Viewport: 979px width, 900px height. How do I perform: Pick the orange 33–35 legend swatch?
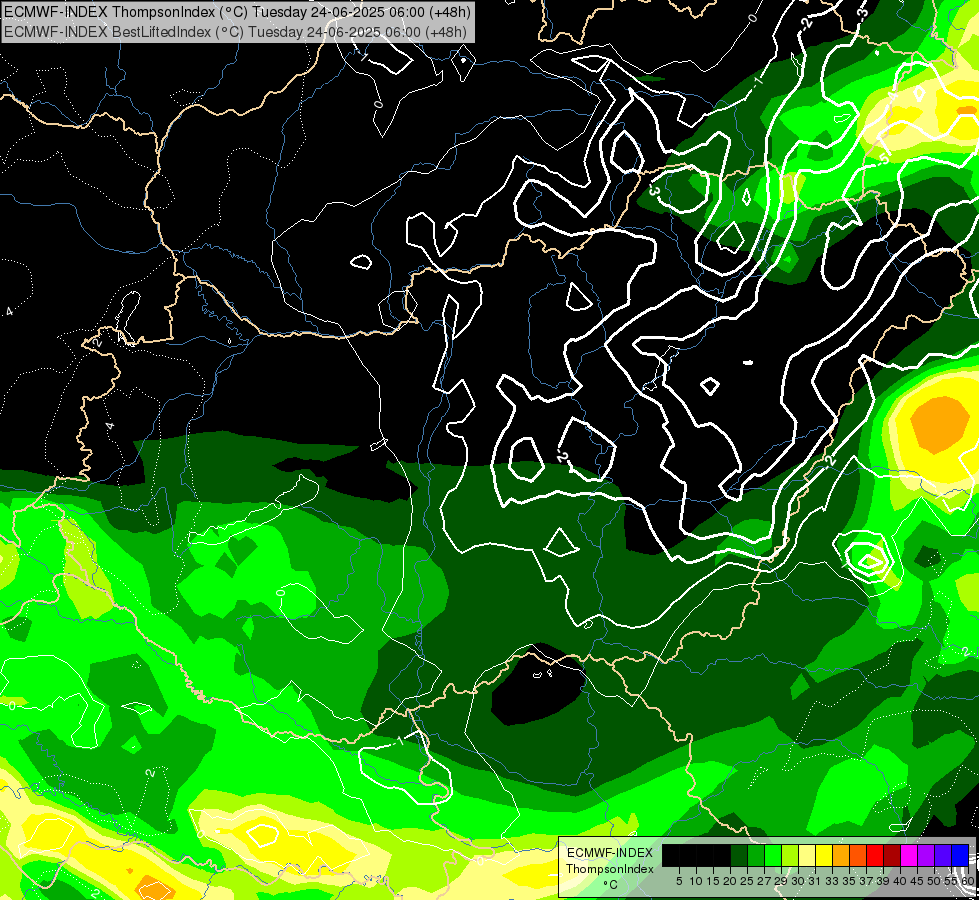point(841,855)
